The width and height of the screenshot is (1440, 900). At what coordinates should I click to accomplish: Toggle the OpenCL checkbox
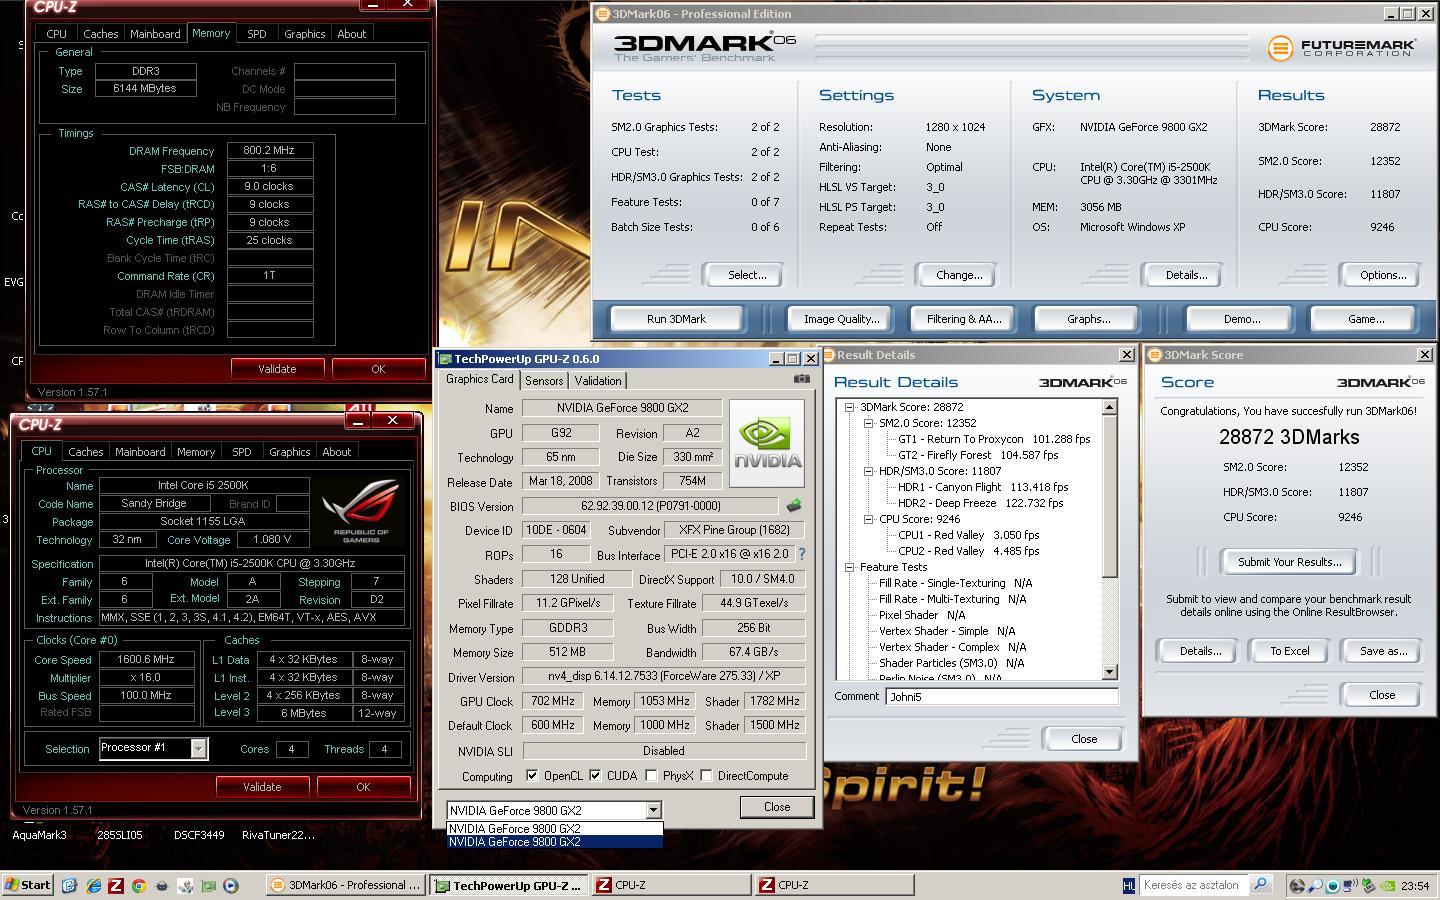[532, 776]
